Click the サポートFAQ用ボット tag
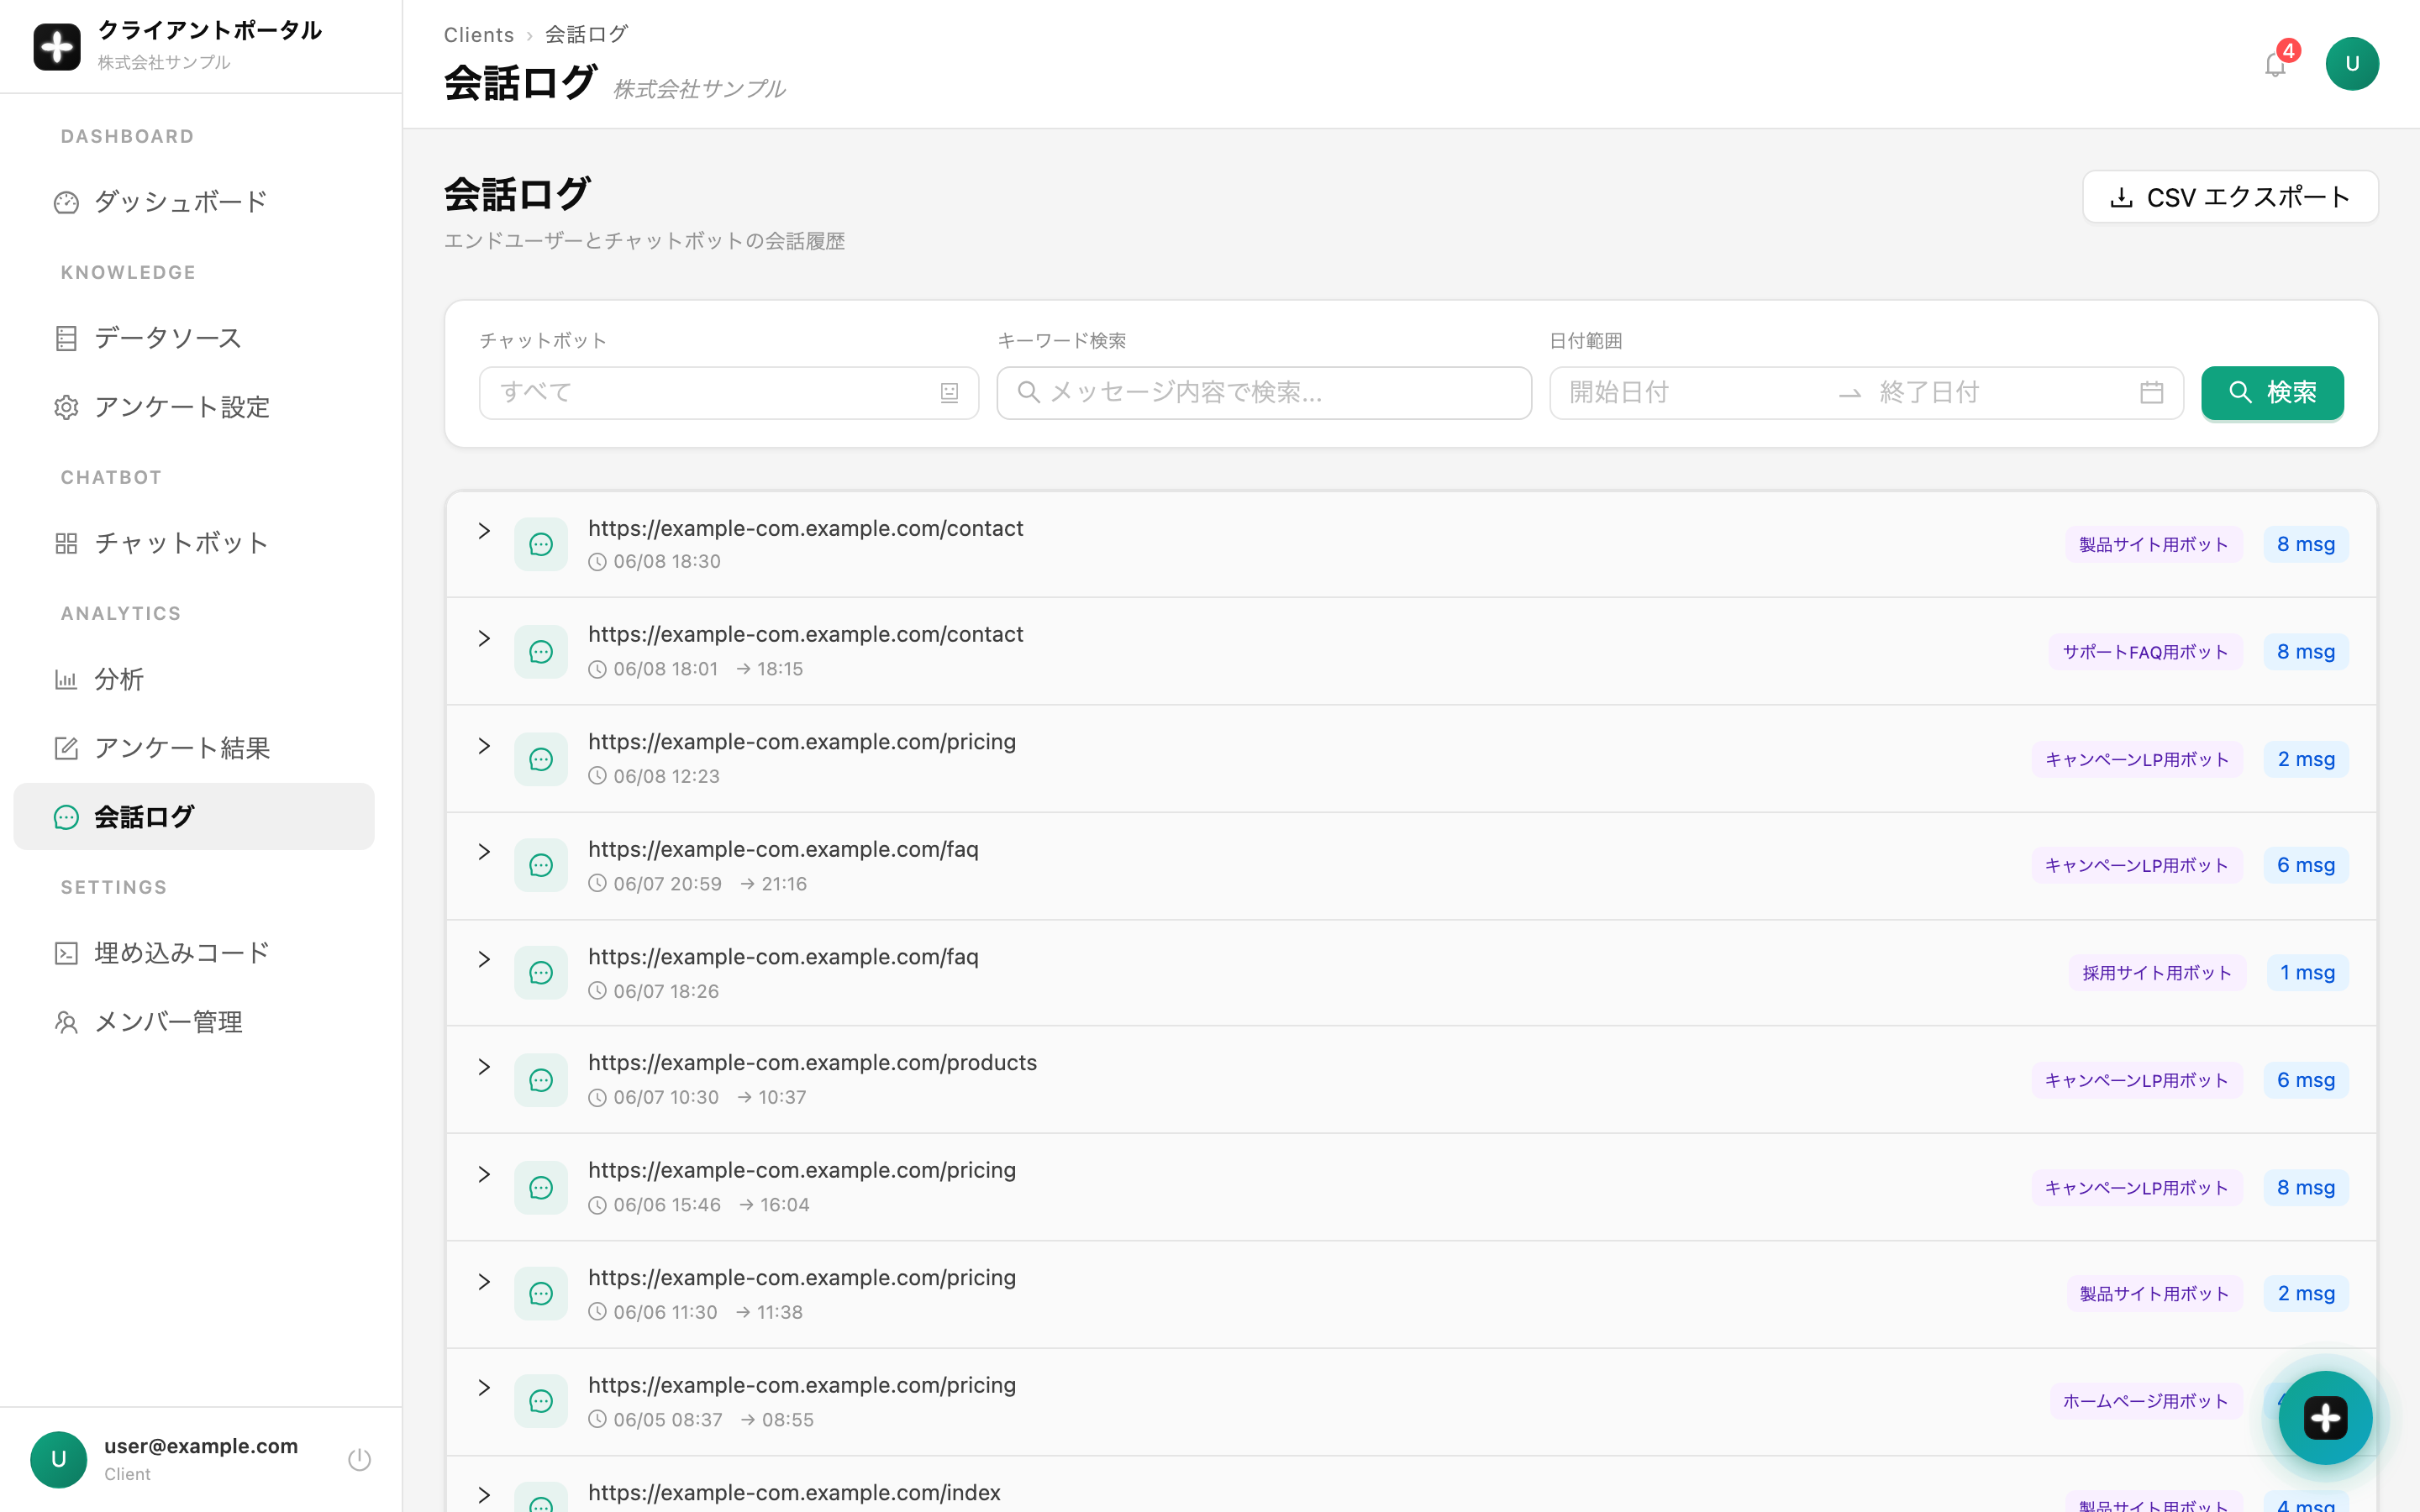The image size is (2420, 1512). point(2146,652)
